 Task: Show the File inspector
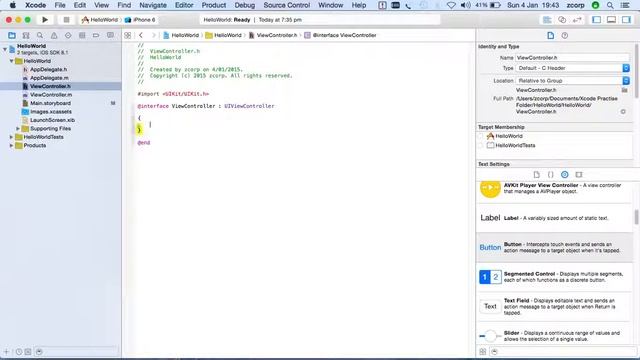coord(551,36)
